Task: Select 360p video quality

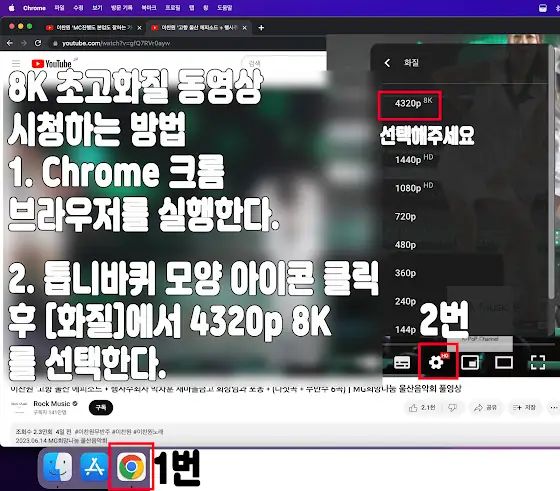Action: [405, 273]
